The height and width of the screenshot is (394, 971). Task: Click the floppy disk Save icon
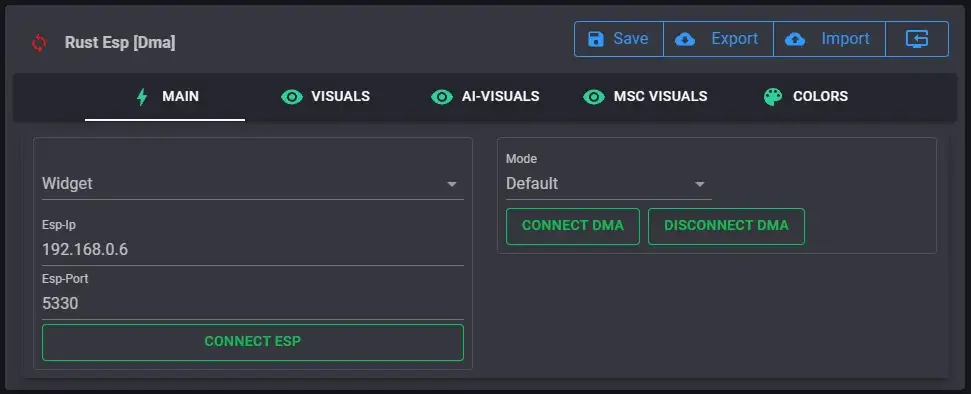[595, 39]
